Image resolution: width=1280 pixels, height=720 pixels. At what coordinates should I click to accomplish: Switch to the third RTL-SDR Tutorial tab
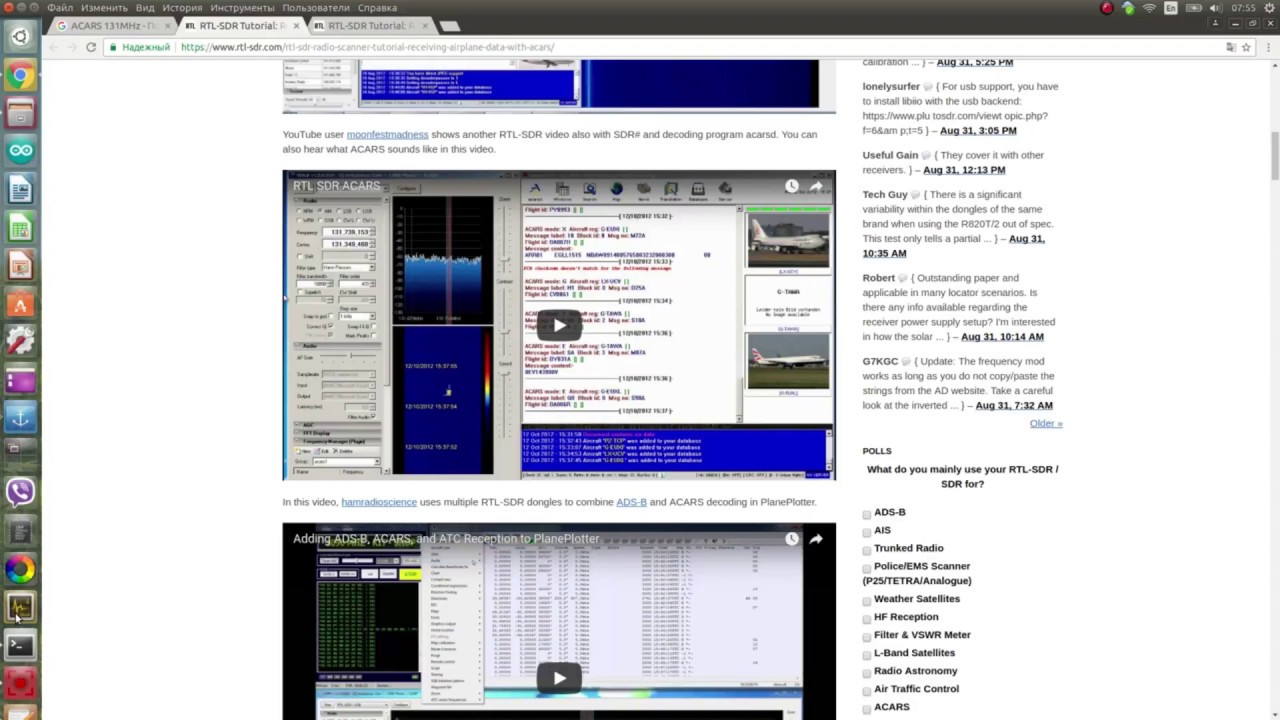371,26
